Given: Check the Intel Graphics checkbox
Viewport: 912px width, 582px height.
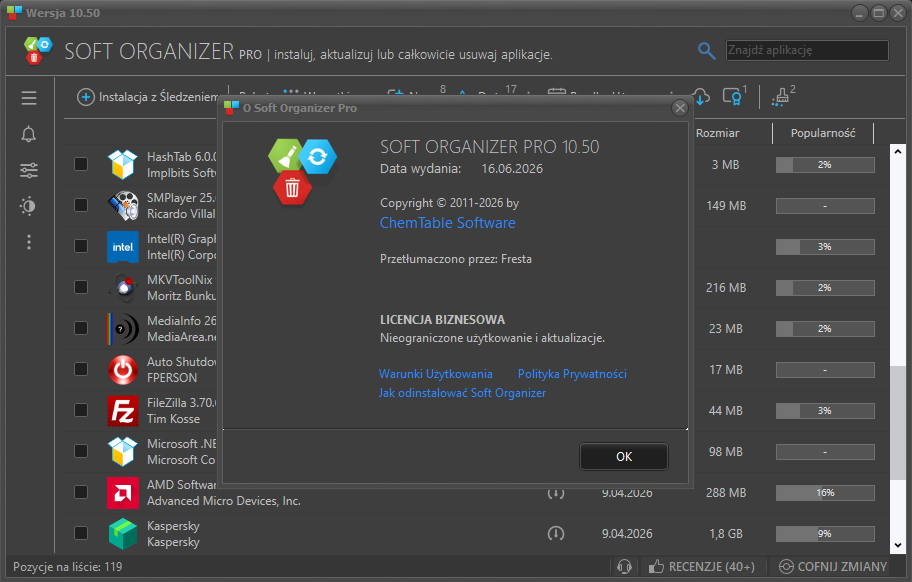Looking at the screenshot, I should point(81,247).
